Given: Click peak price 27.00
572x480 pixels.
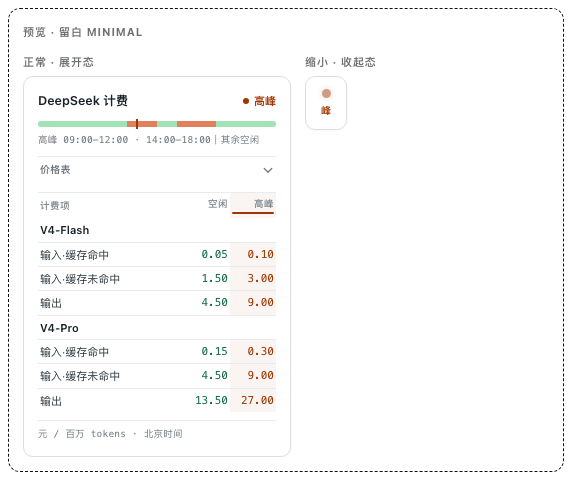Looking at the screenshot, I should point(257,400).
